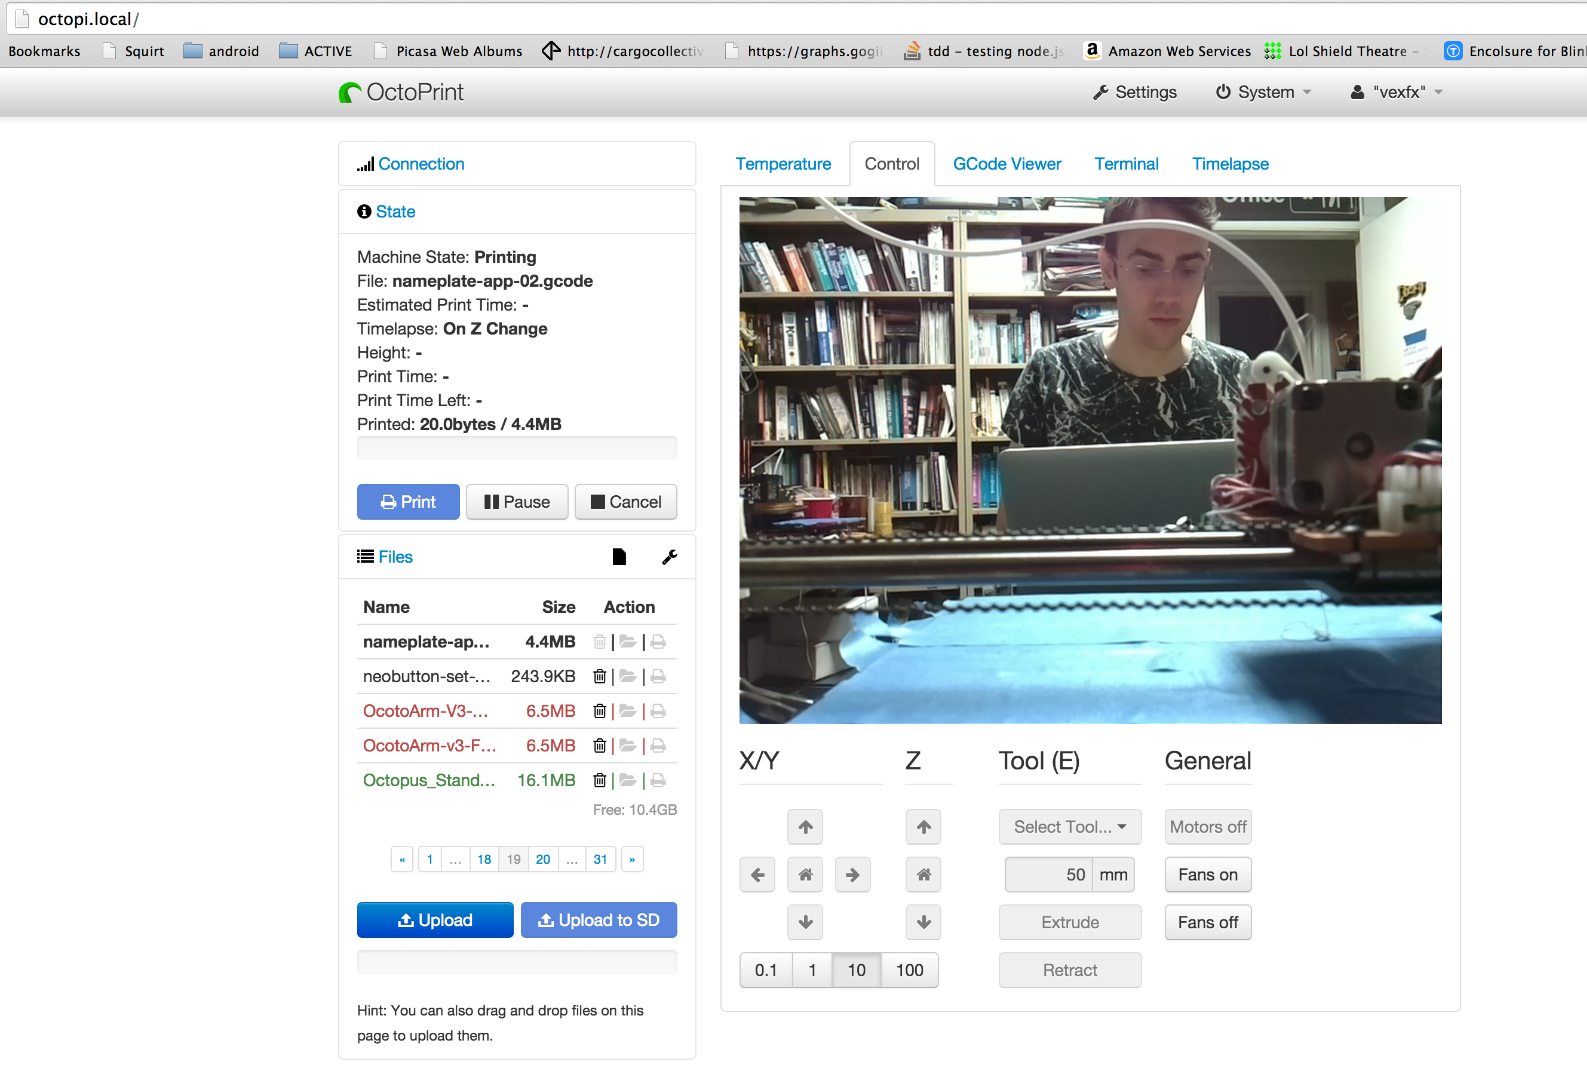Image resolution: width=1587 pixels, height=1080 pixels.
Task: Collapse the Files panel
Action: coord(395,557)
